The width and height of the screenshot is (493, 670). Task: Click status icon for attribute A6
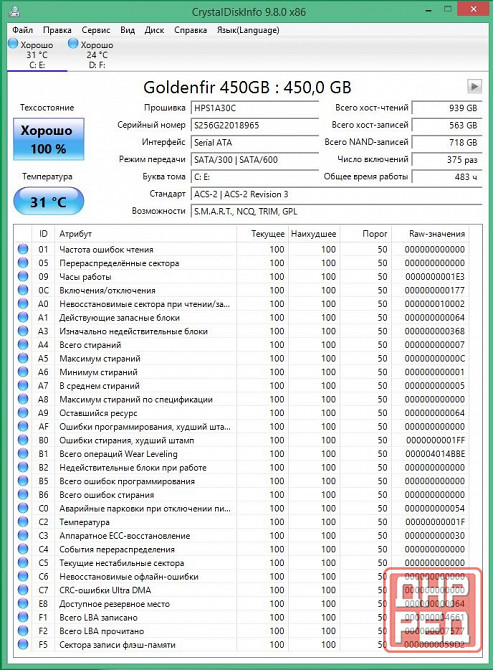(x=23, y=372)
